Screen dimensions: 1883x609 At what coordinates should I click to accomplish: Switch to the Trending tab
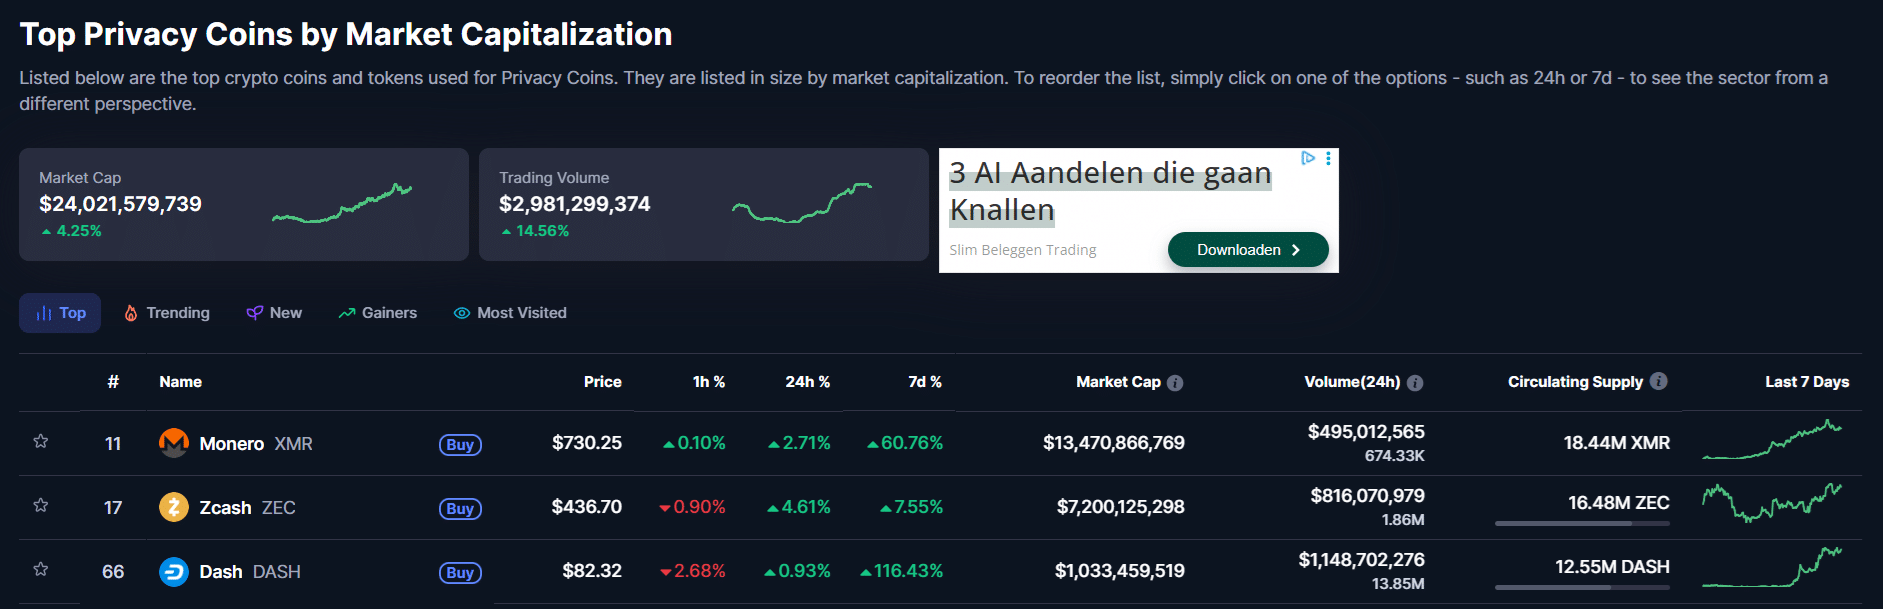(x=167, y=313)
